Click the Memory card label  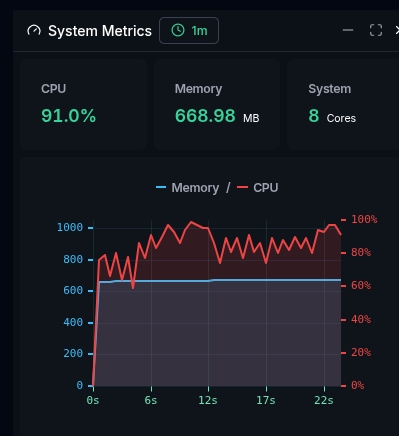point(198,89)
